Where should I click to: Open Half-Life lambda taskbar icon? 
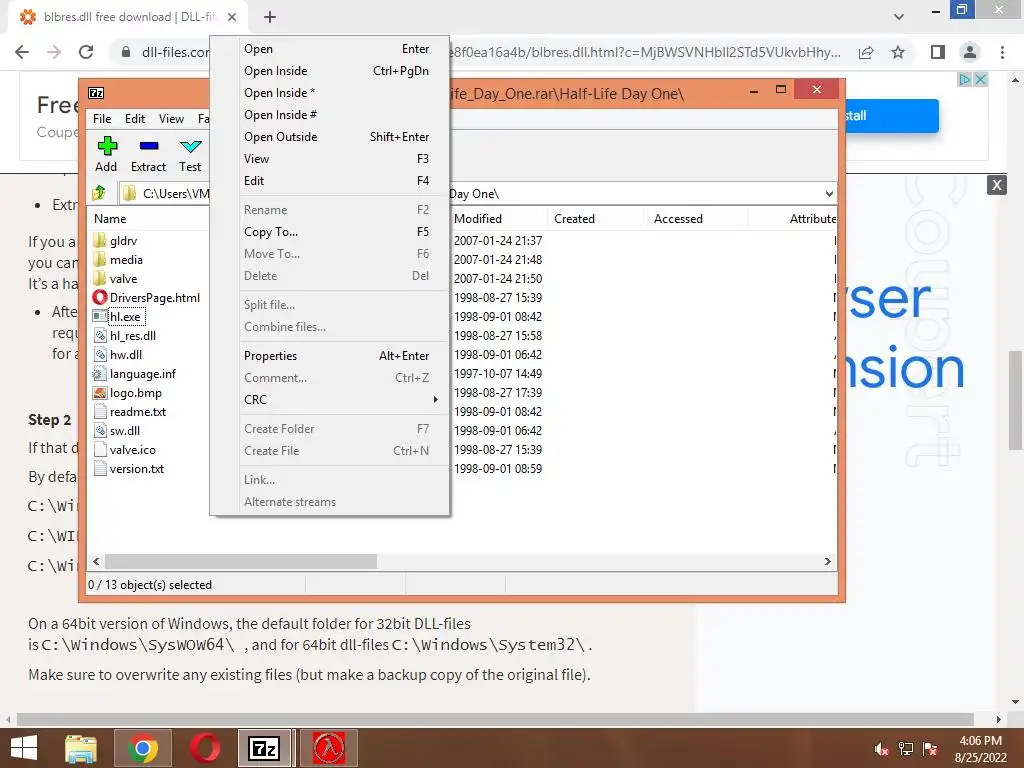(329, 748)
